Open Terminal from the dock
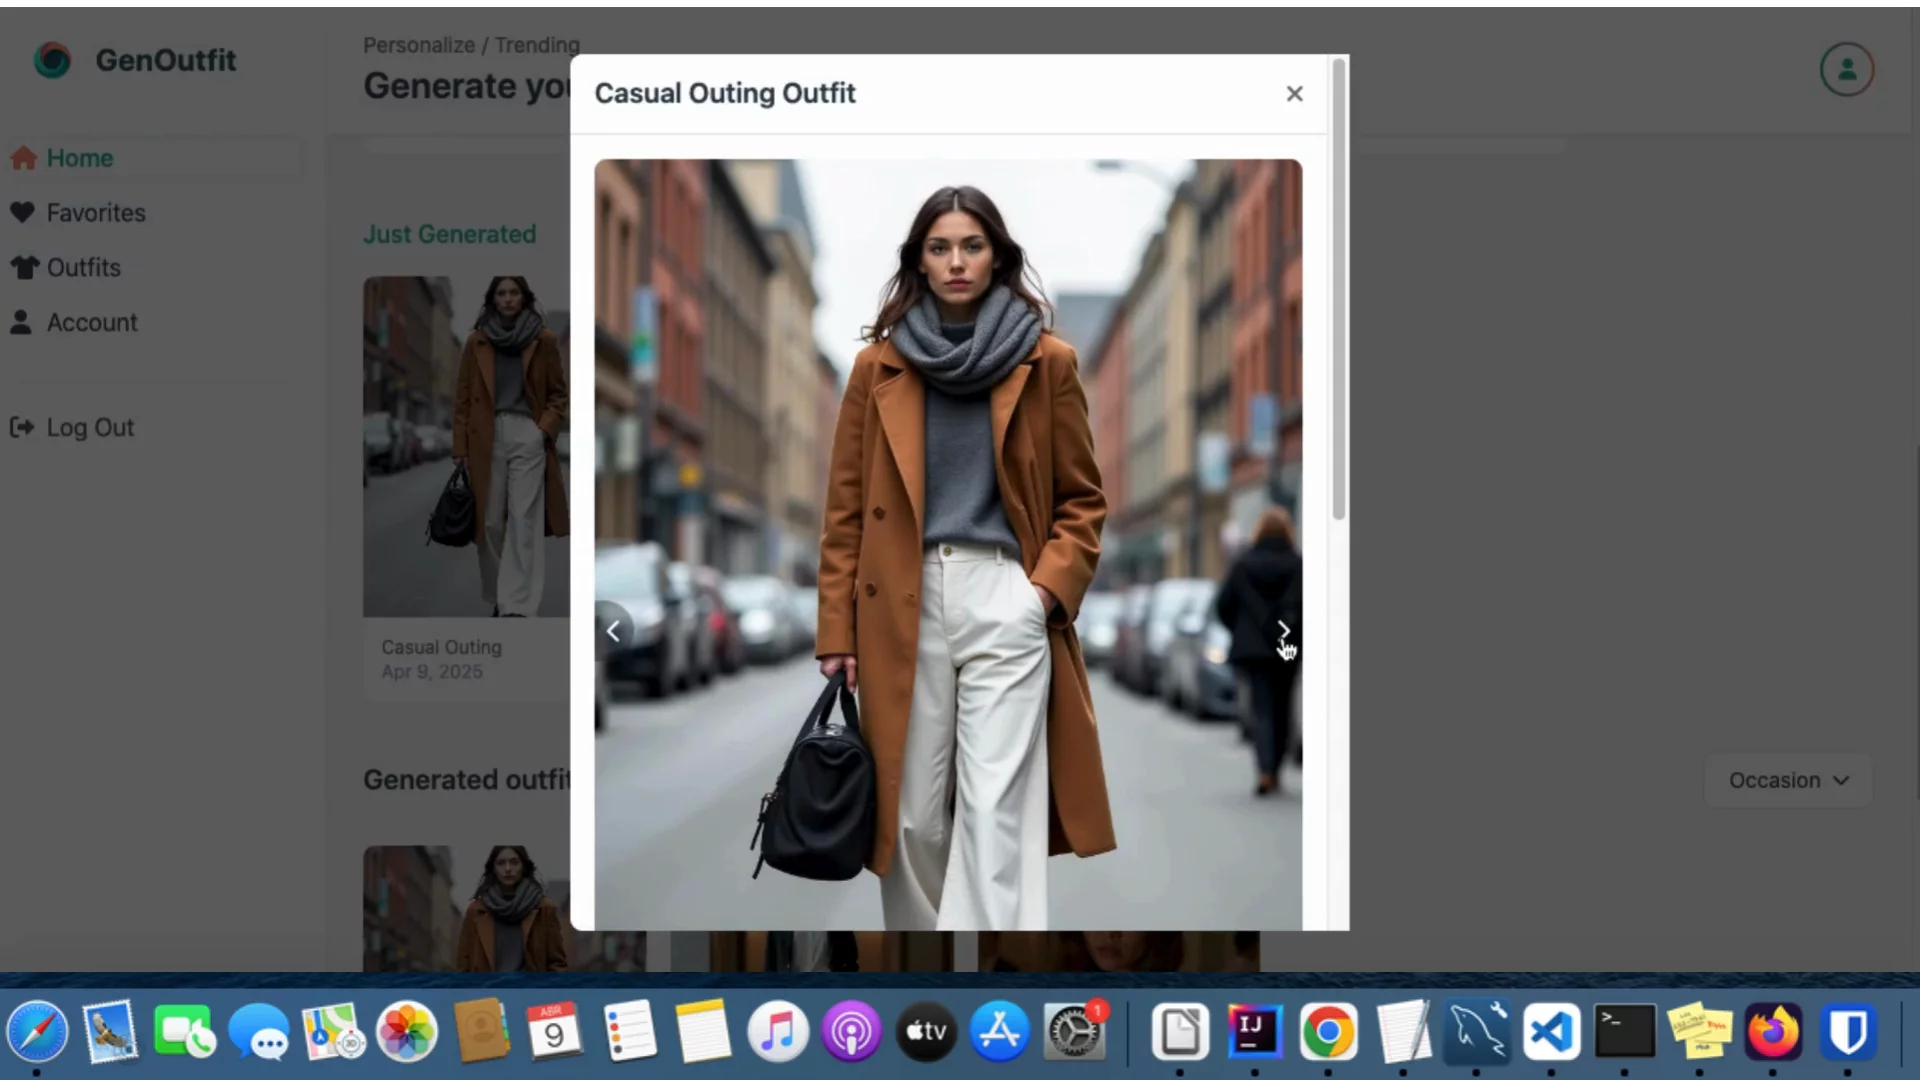Viewport: 1920px width, 1080px height. pos(1625,1032)
